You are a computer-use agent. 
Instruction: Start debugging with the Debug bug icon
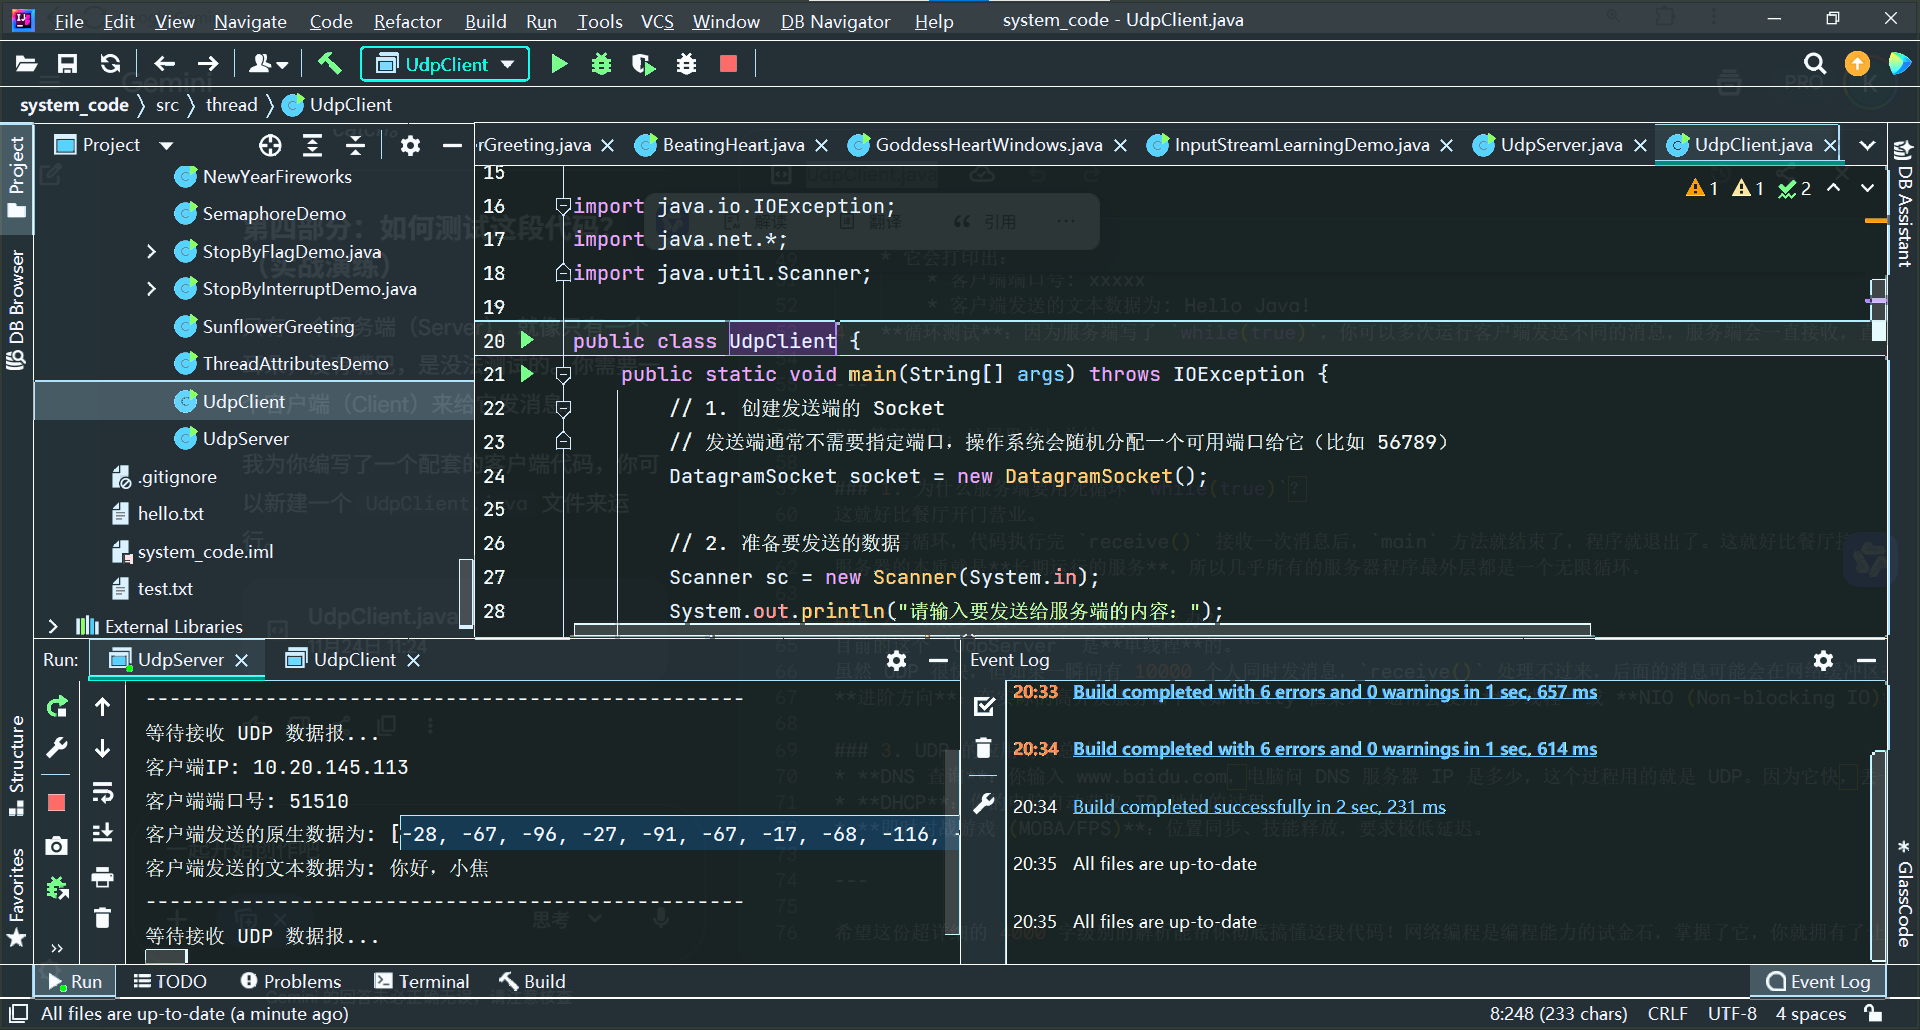point(601,64)
